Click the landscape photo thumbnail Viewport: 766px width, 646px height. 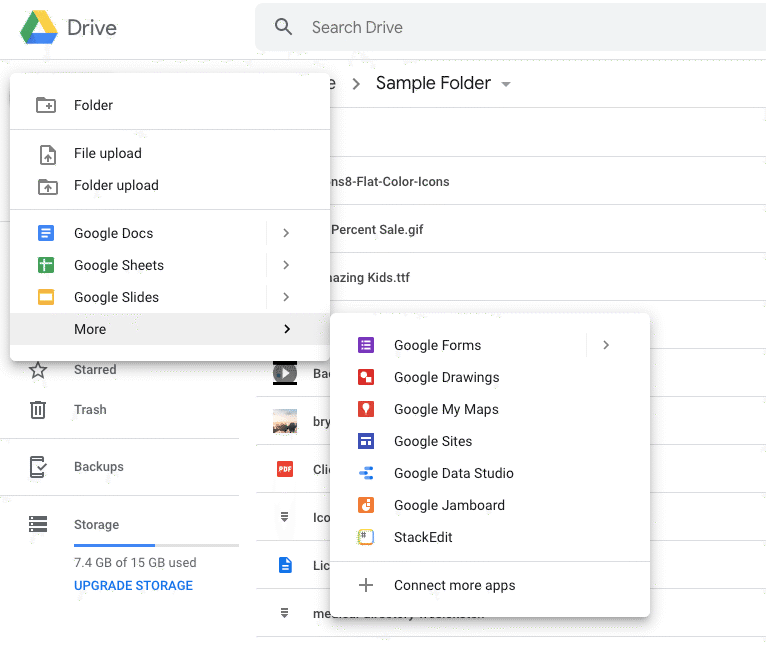tap(285, 421)
